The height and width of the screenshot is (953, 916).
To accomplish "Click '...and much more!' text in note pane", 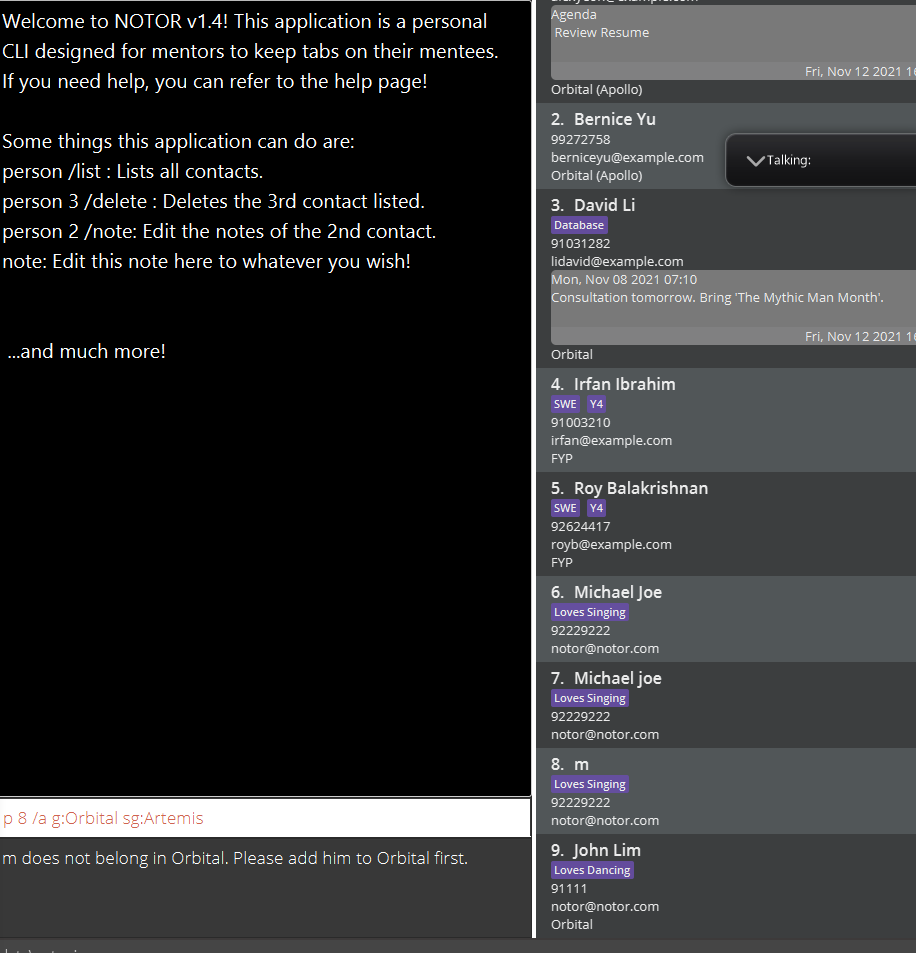I will click(86, 351).
